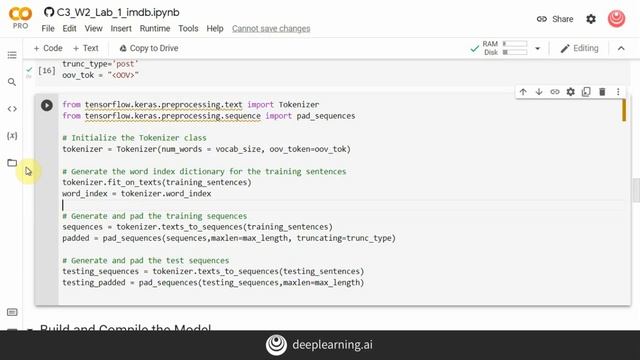This screenshot has height=360, width=640.
Task: Open the Edit menu
Action: pos(69,29)
